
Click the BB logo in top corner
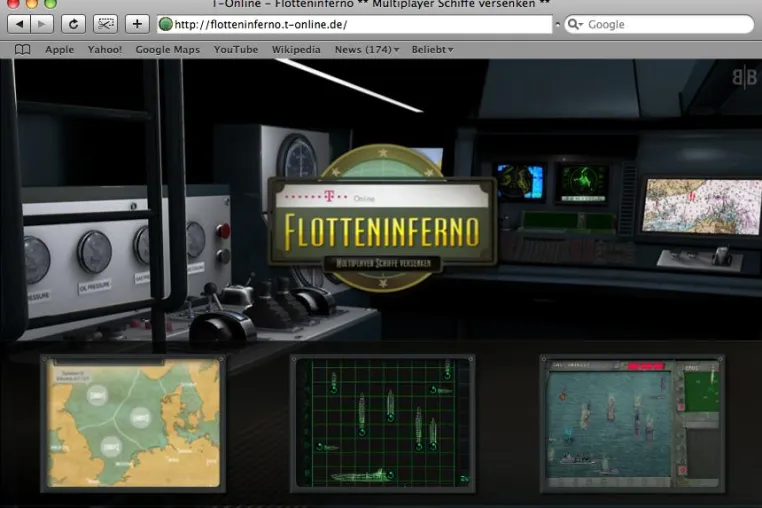pos(745,77)
